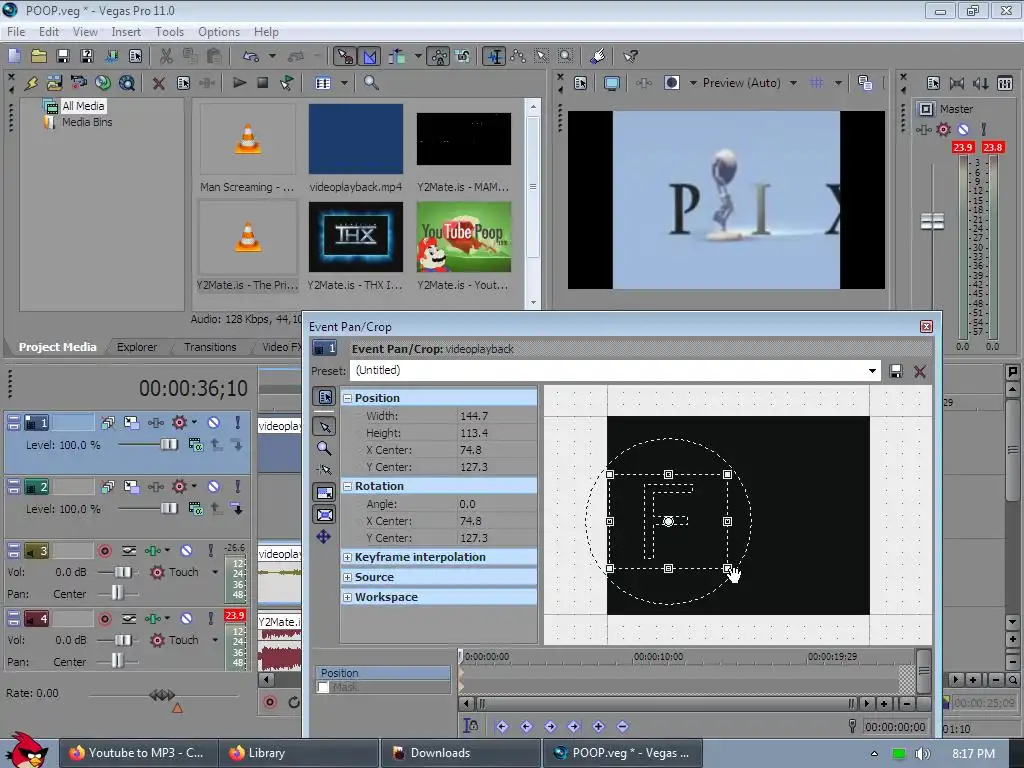Open Downloads from the taskbar

click(x=461, y=753)
